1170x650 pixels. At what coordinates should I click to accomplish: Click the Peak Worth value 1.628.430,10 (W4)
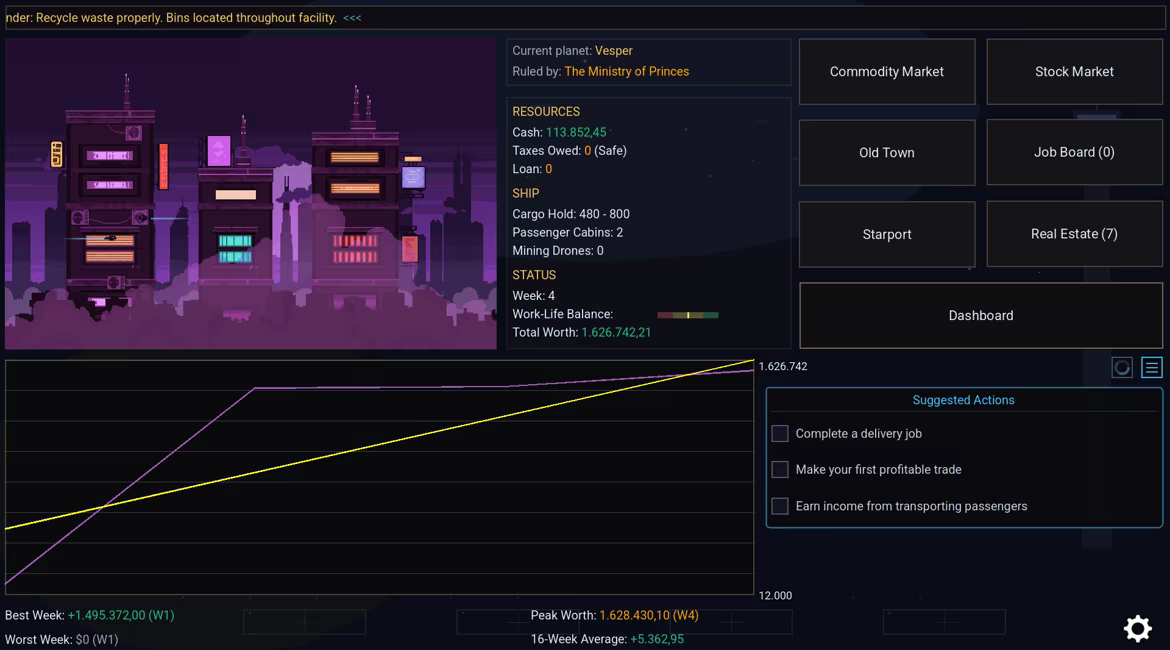coord(649,616)
